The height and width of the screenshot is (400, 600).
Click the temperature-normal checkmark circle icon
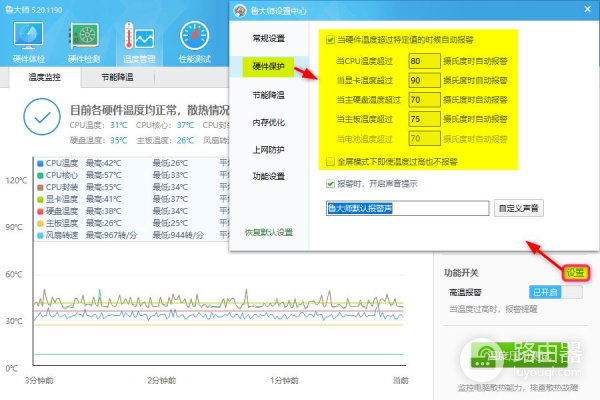42,117
